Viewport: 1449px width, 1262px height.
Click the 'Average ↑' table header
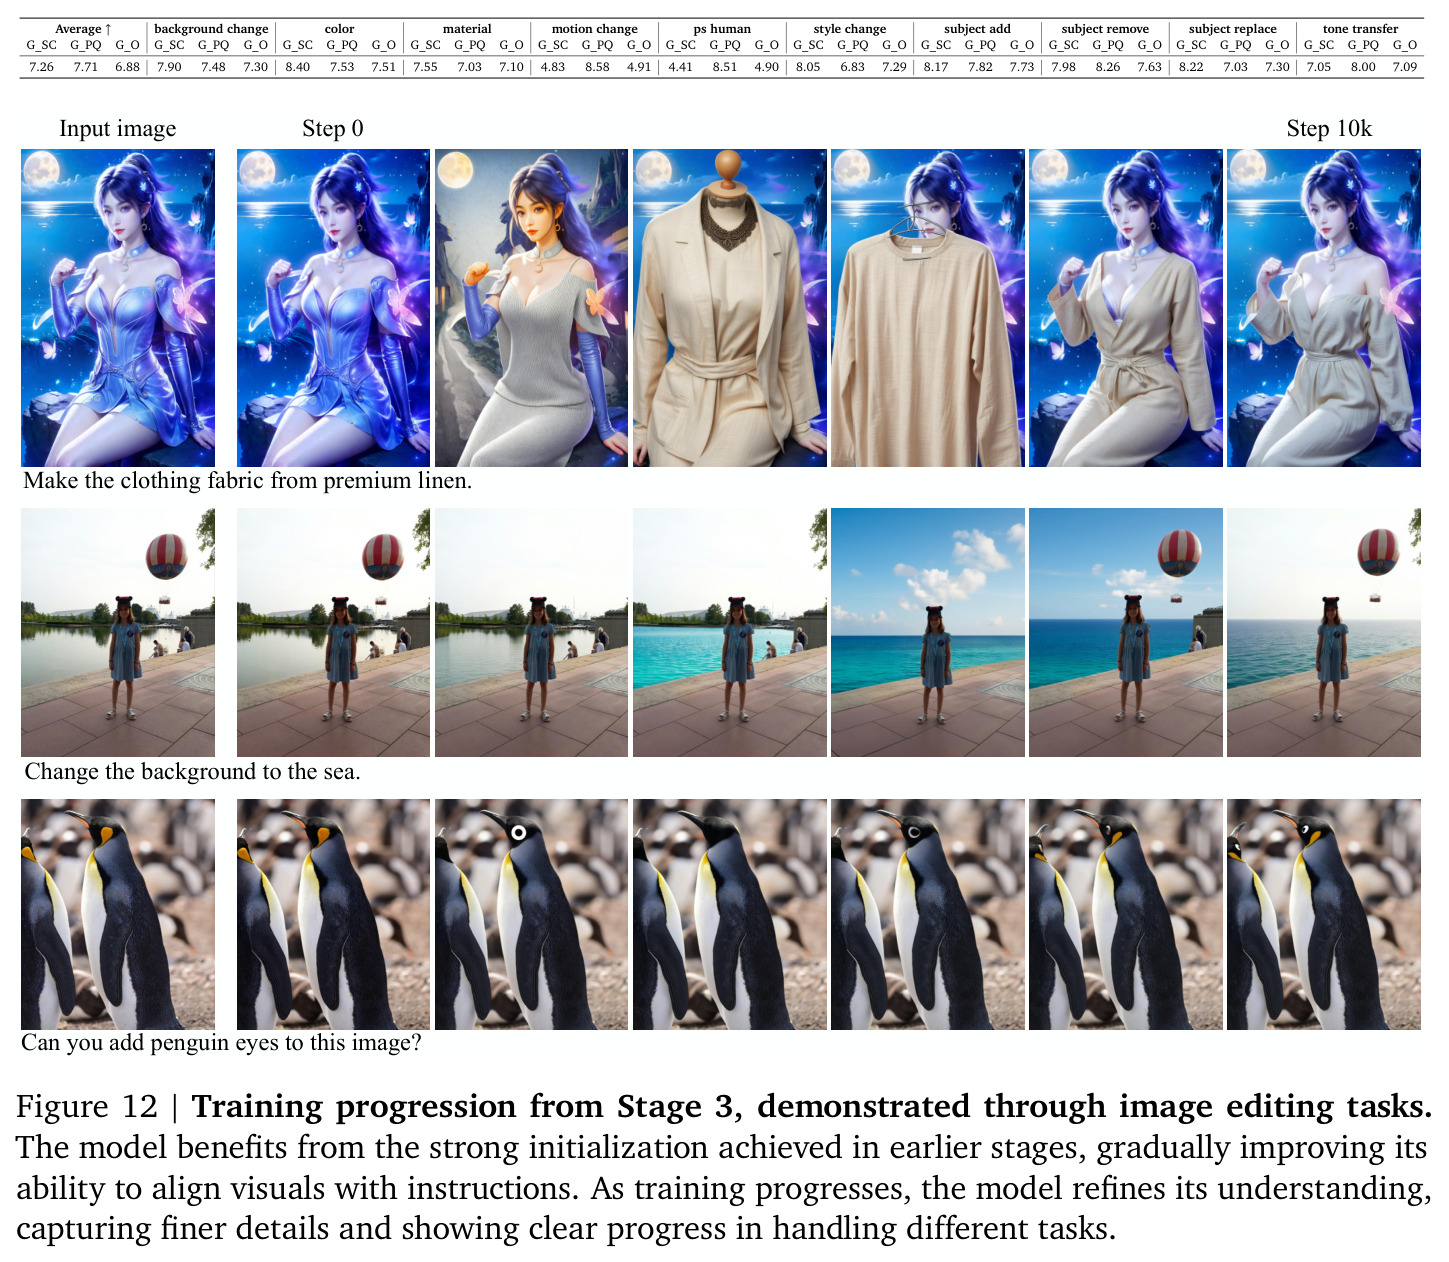(83, 29)
